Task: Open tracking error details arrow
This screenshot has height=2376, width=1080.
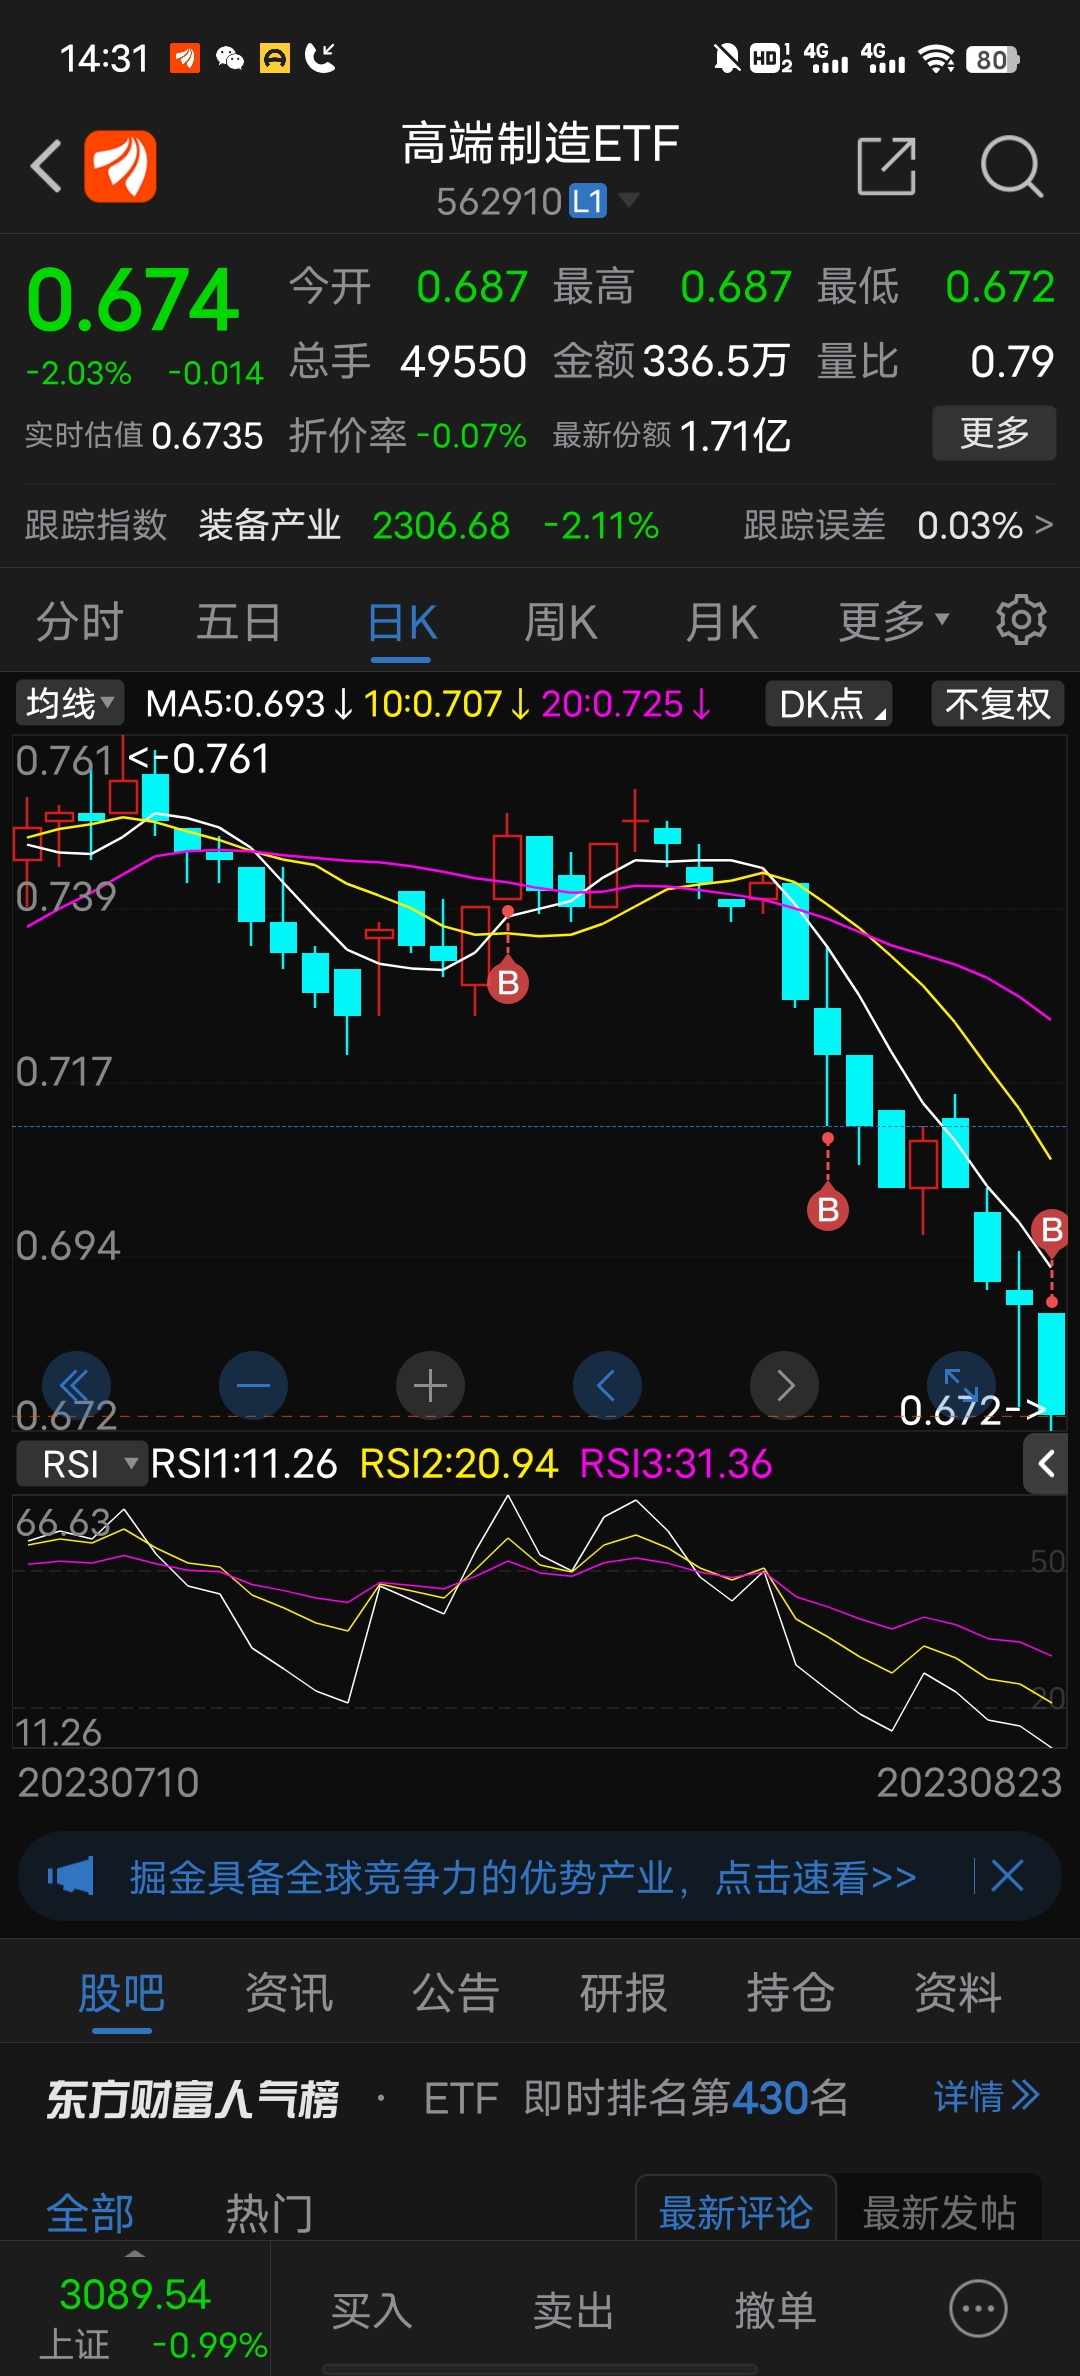Action: pyautogui.click(x=1043, y=524)
